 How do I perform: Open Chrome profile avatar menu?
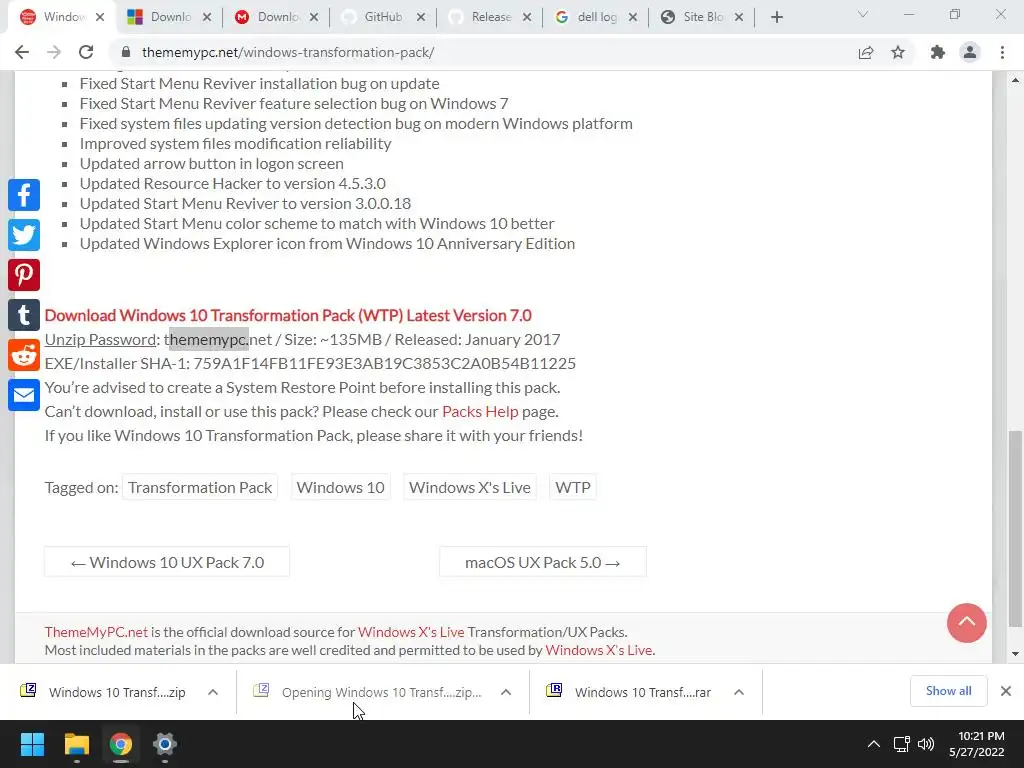[970, 52]
